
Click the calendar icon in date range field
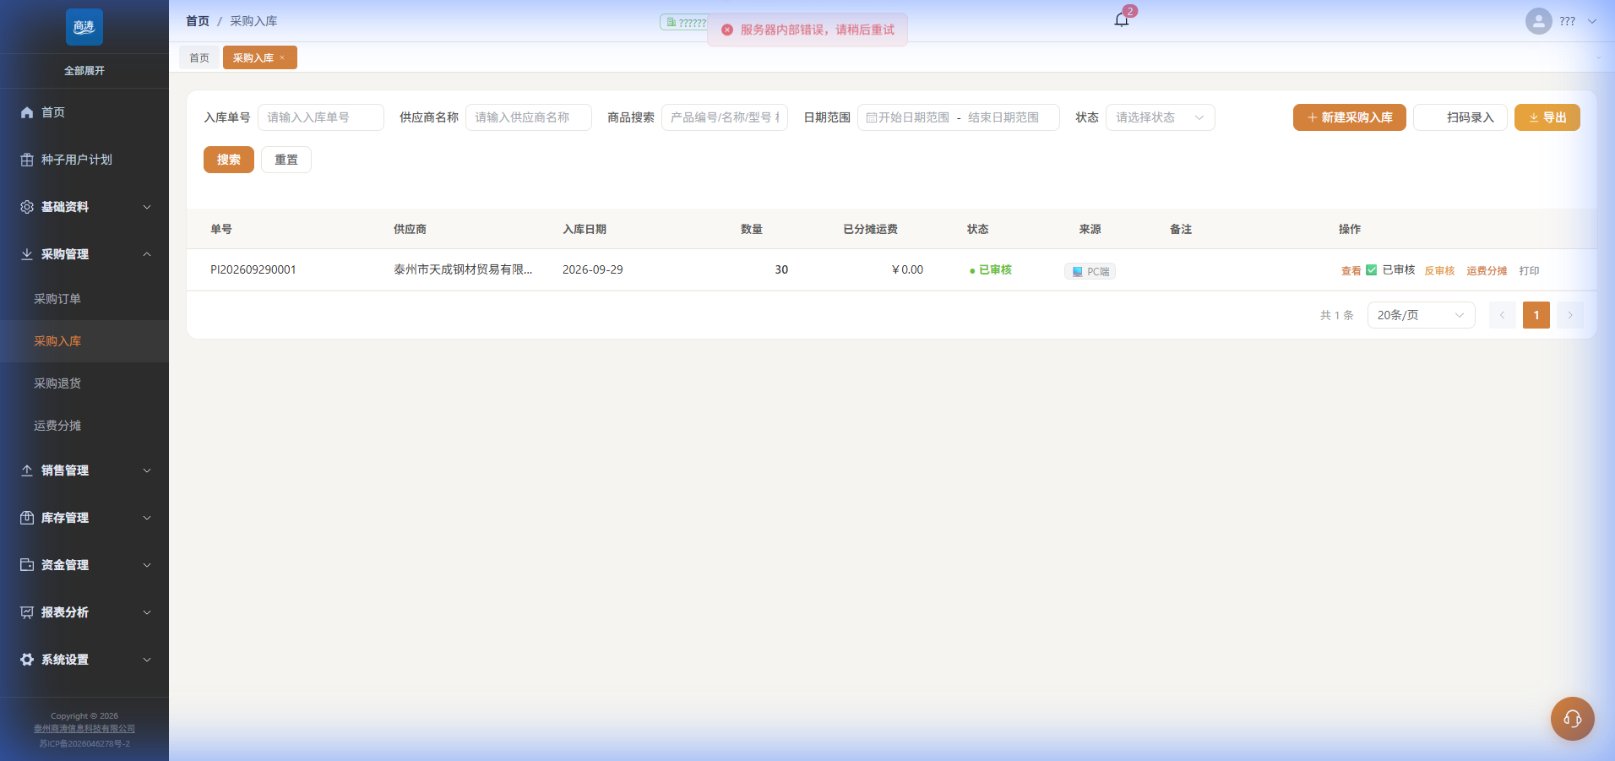871,118
